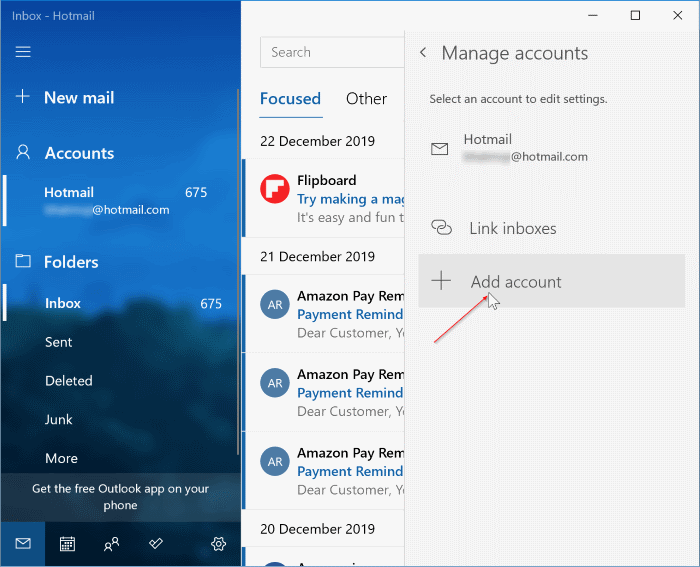700x567 pixels.
Task: Open the Flipboard email
Action: coord(324,198)
